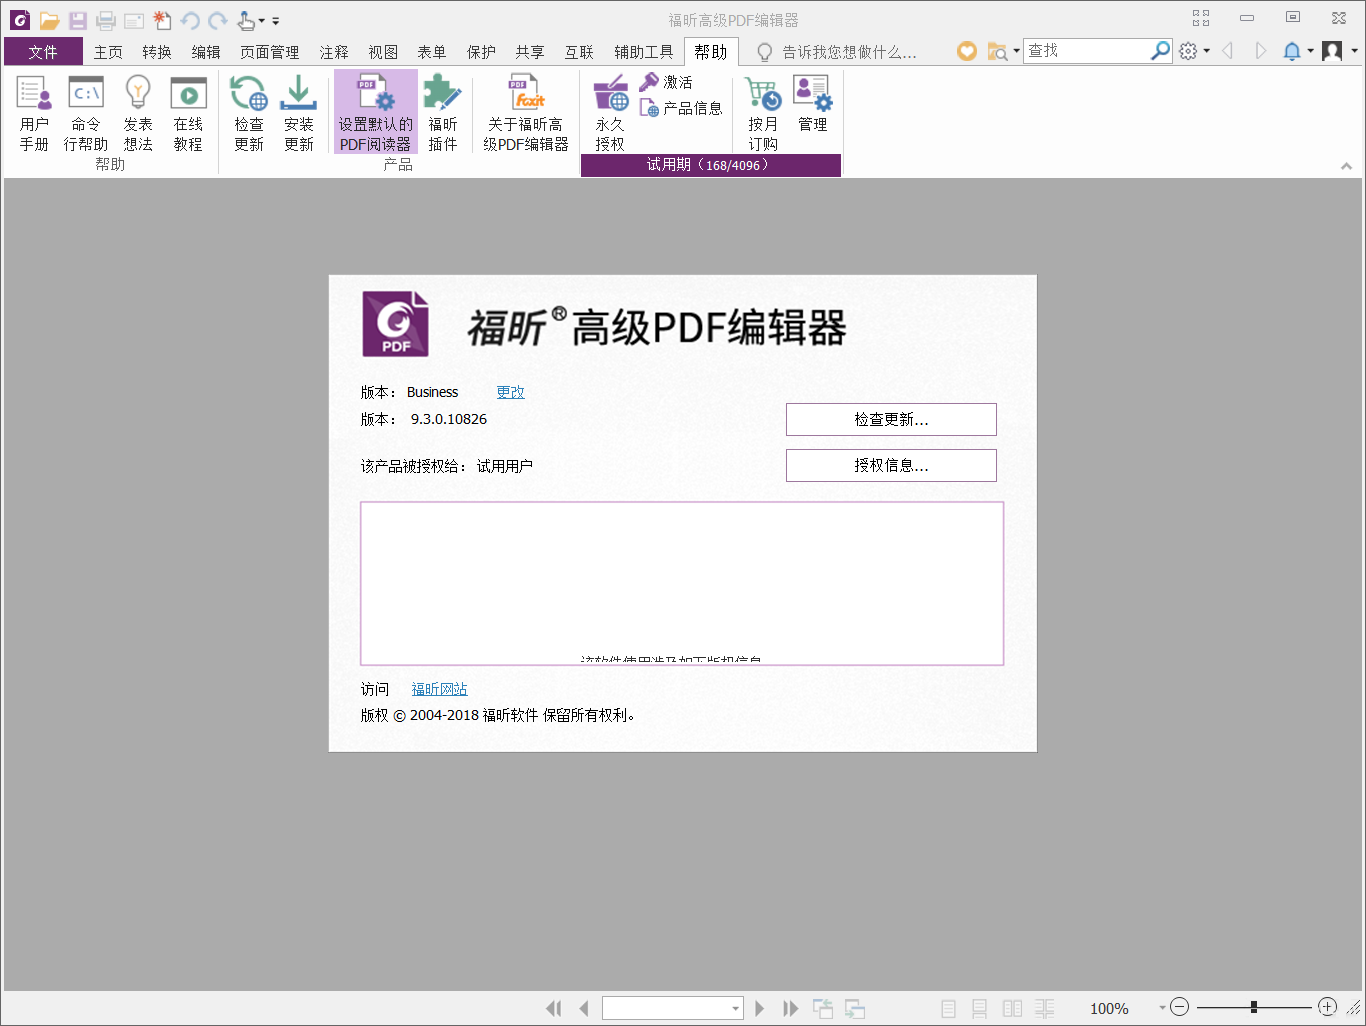
Task: Click the zoom slider handle
Action: (x=1254, y=1007)
